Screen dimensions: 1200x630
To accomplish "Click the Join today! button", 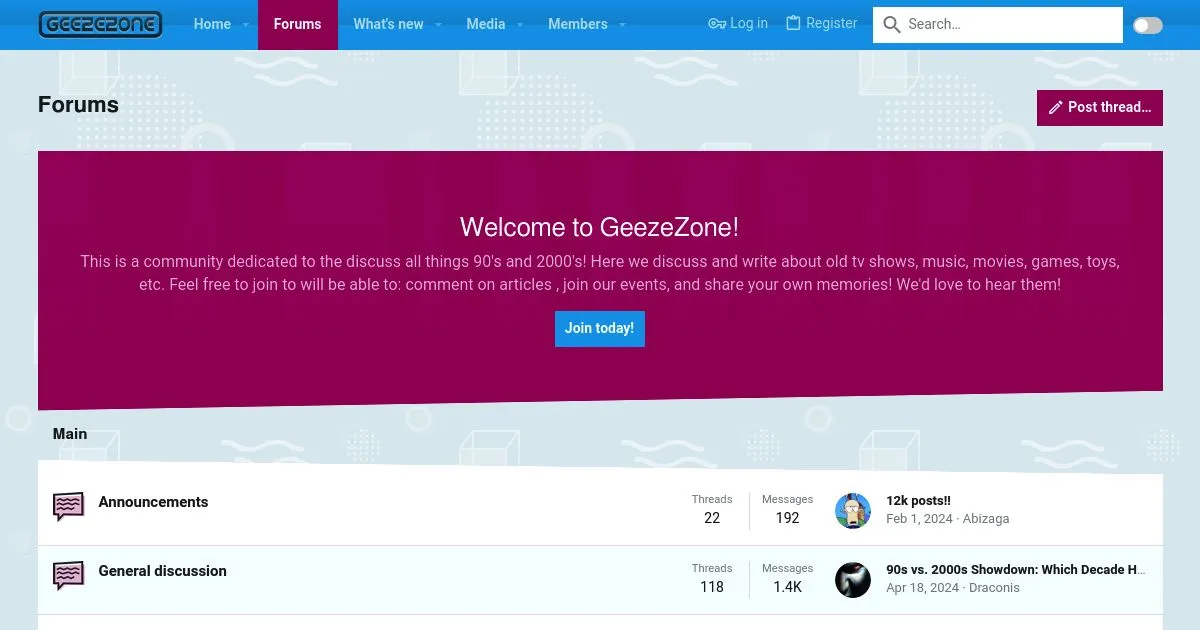I will [x=600, y=328].
